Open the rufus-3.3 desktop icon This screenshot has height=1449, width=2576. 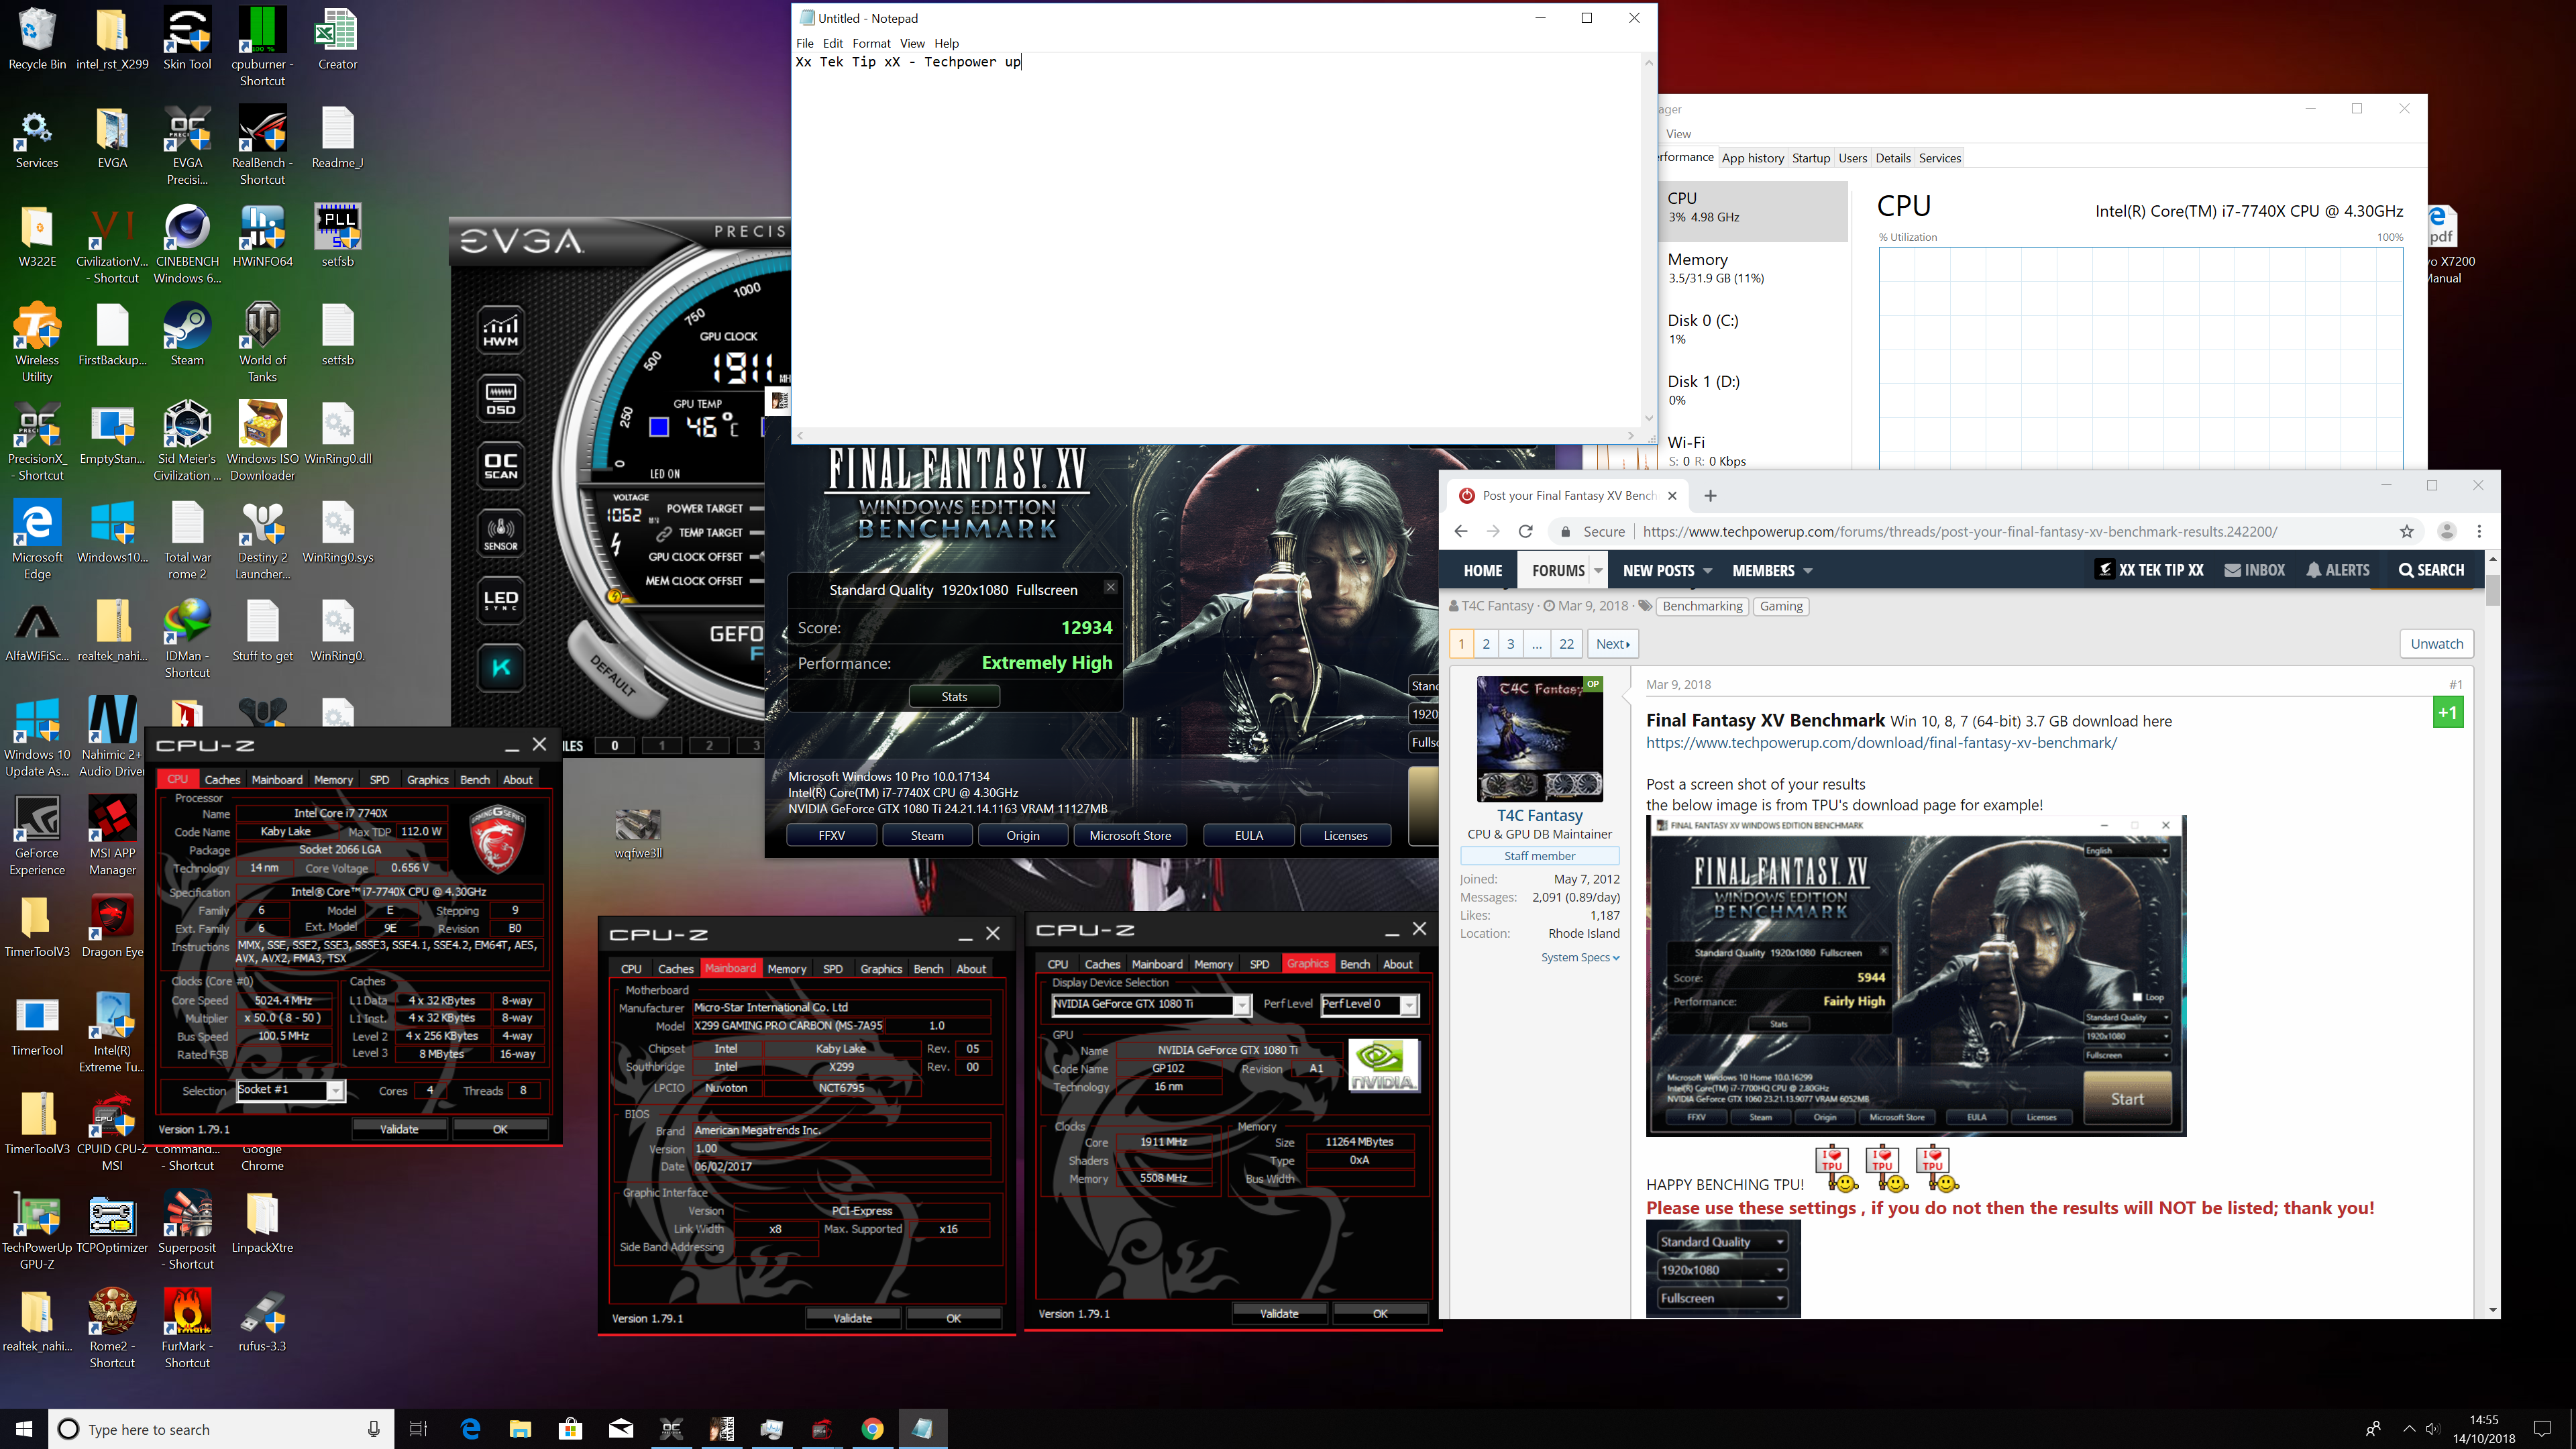(x=262, y=1321)
